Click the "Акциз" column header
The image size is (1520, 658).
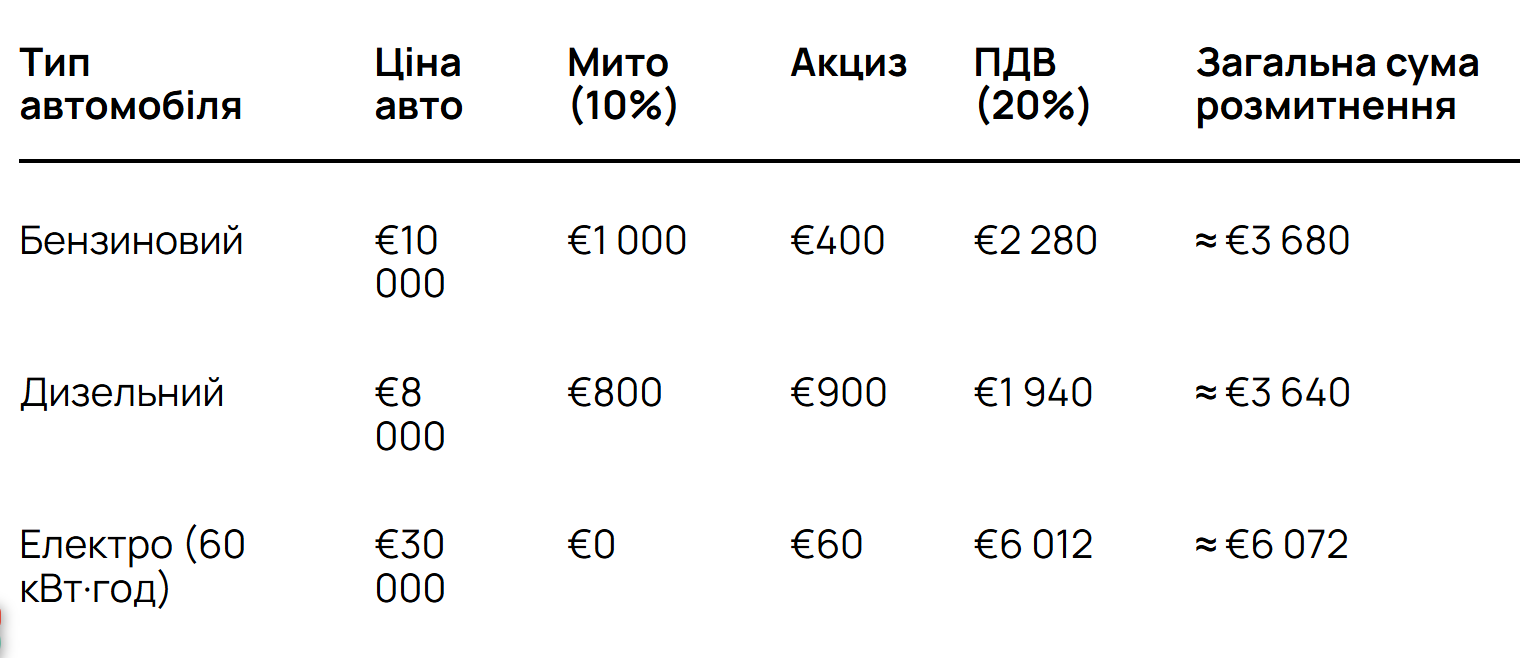[x=848, y=64]
